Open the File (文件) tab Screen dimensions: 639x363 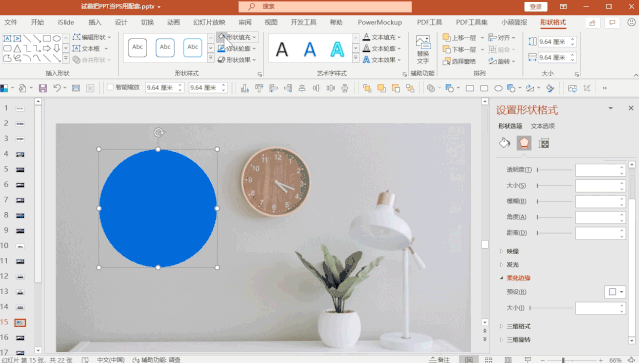point(11,22)
